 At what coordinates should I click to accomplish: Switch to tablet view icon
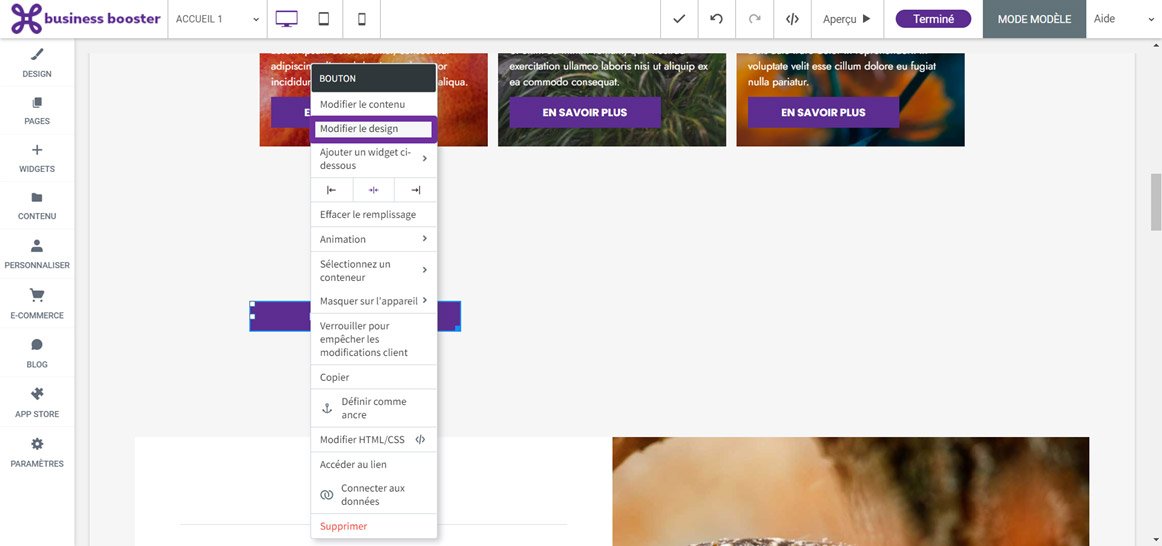point(324,19)
